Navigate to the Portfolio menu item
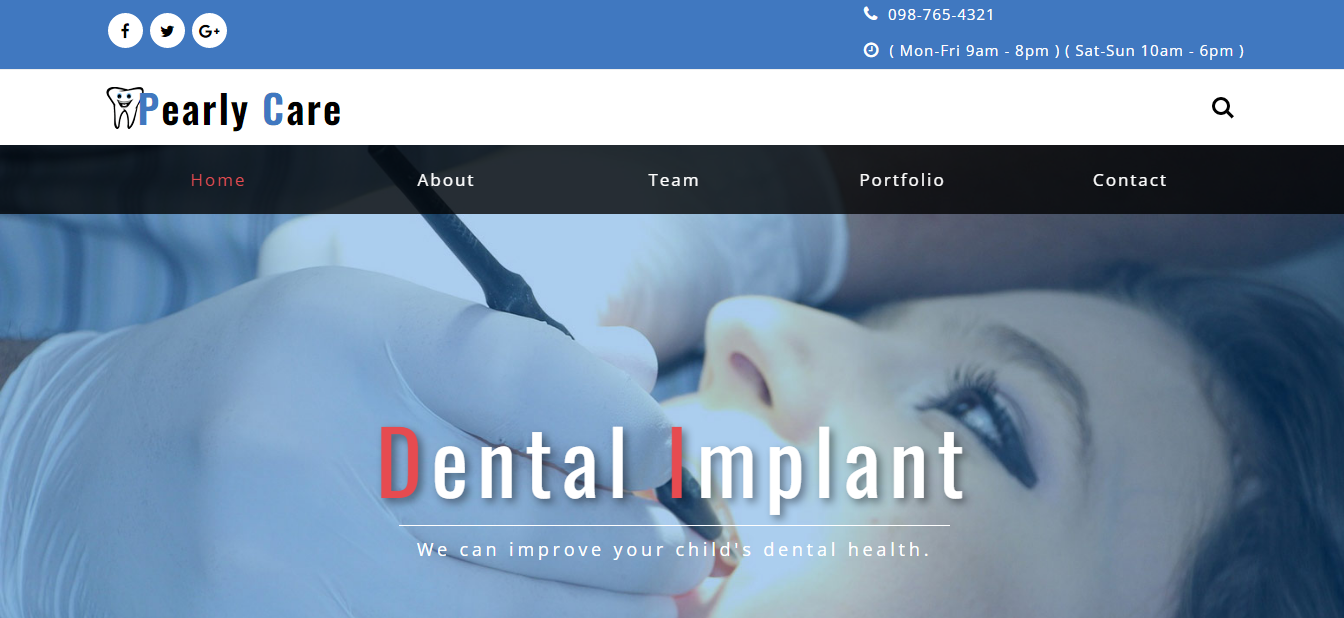Image resolution: width=1344 pixels, height=618 pixels. (902, 180)
